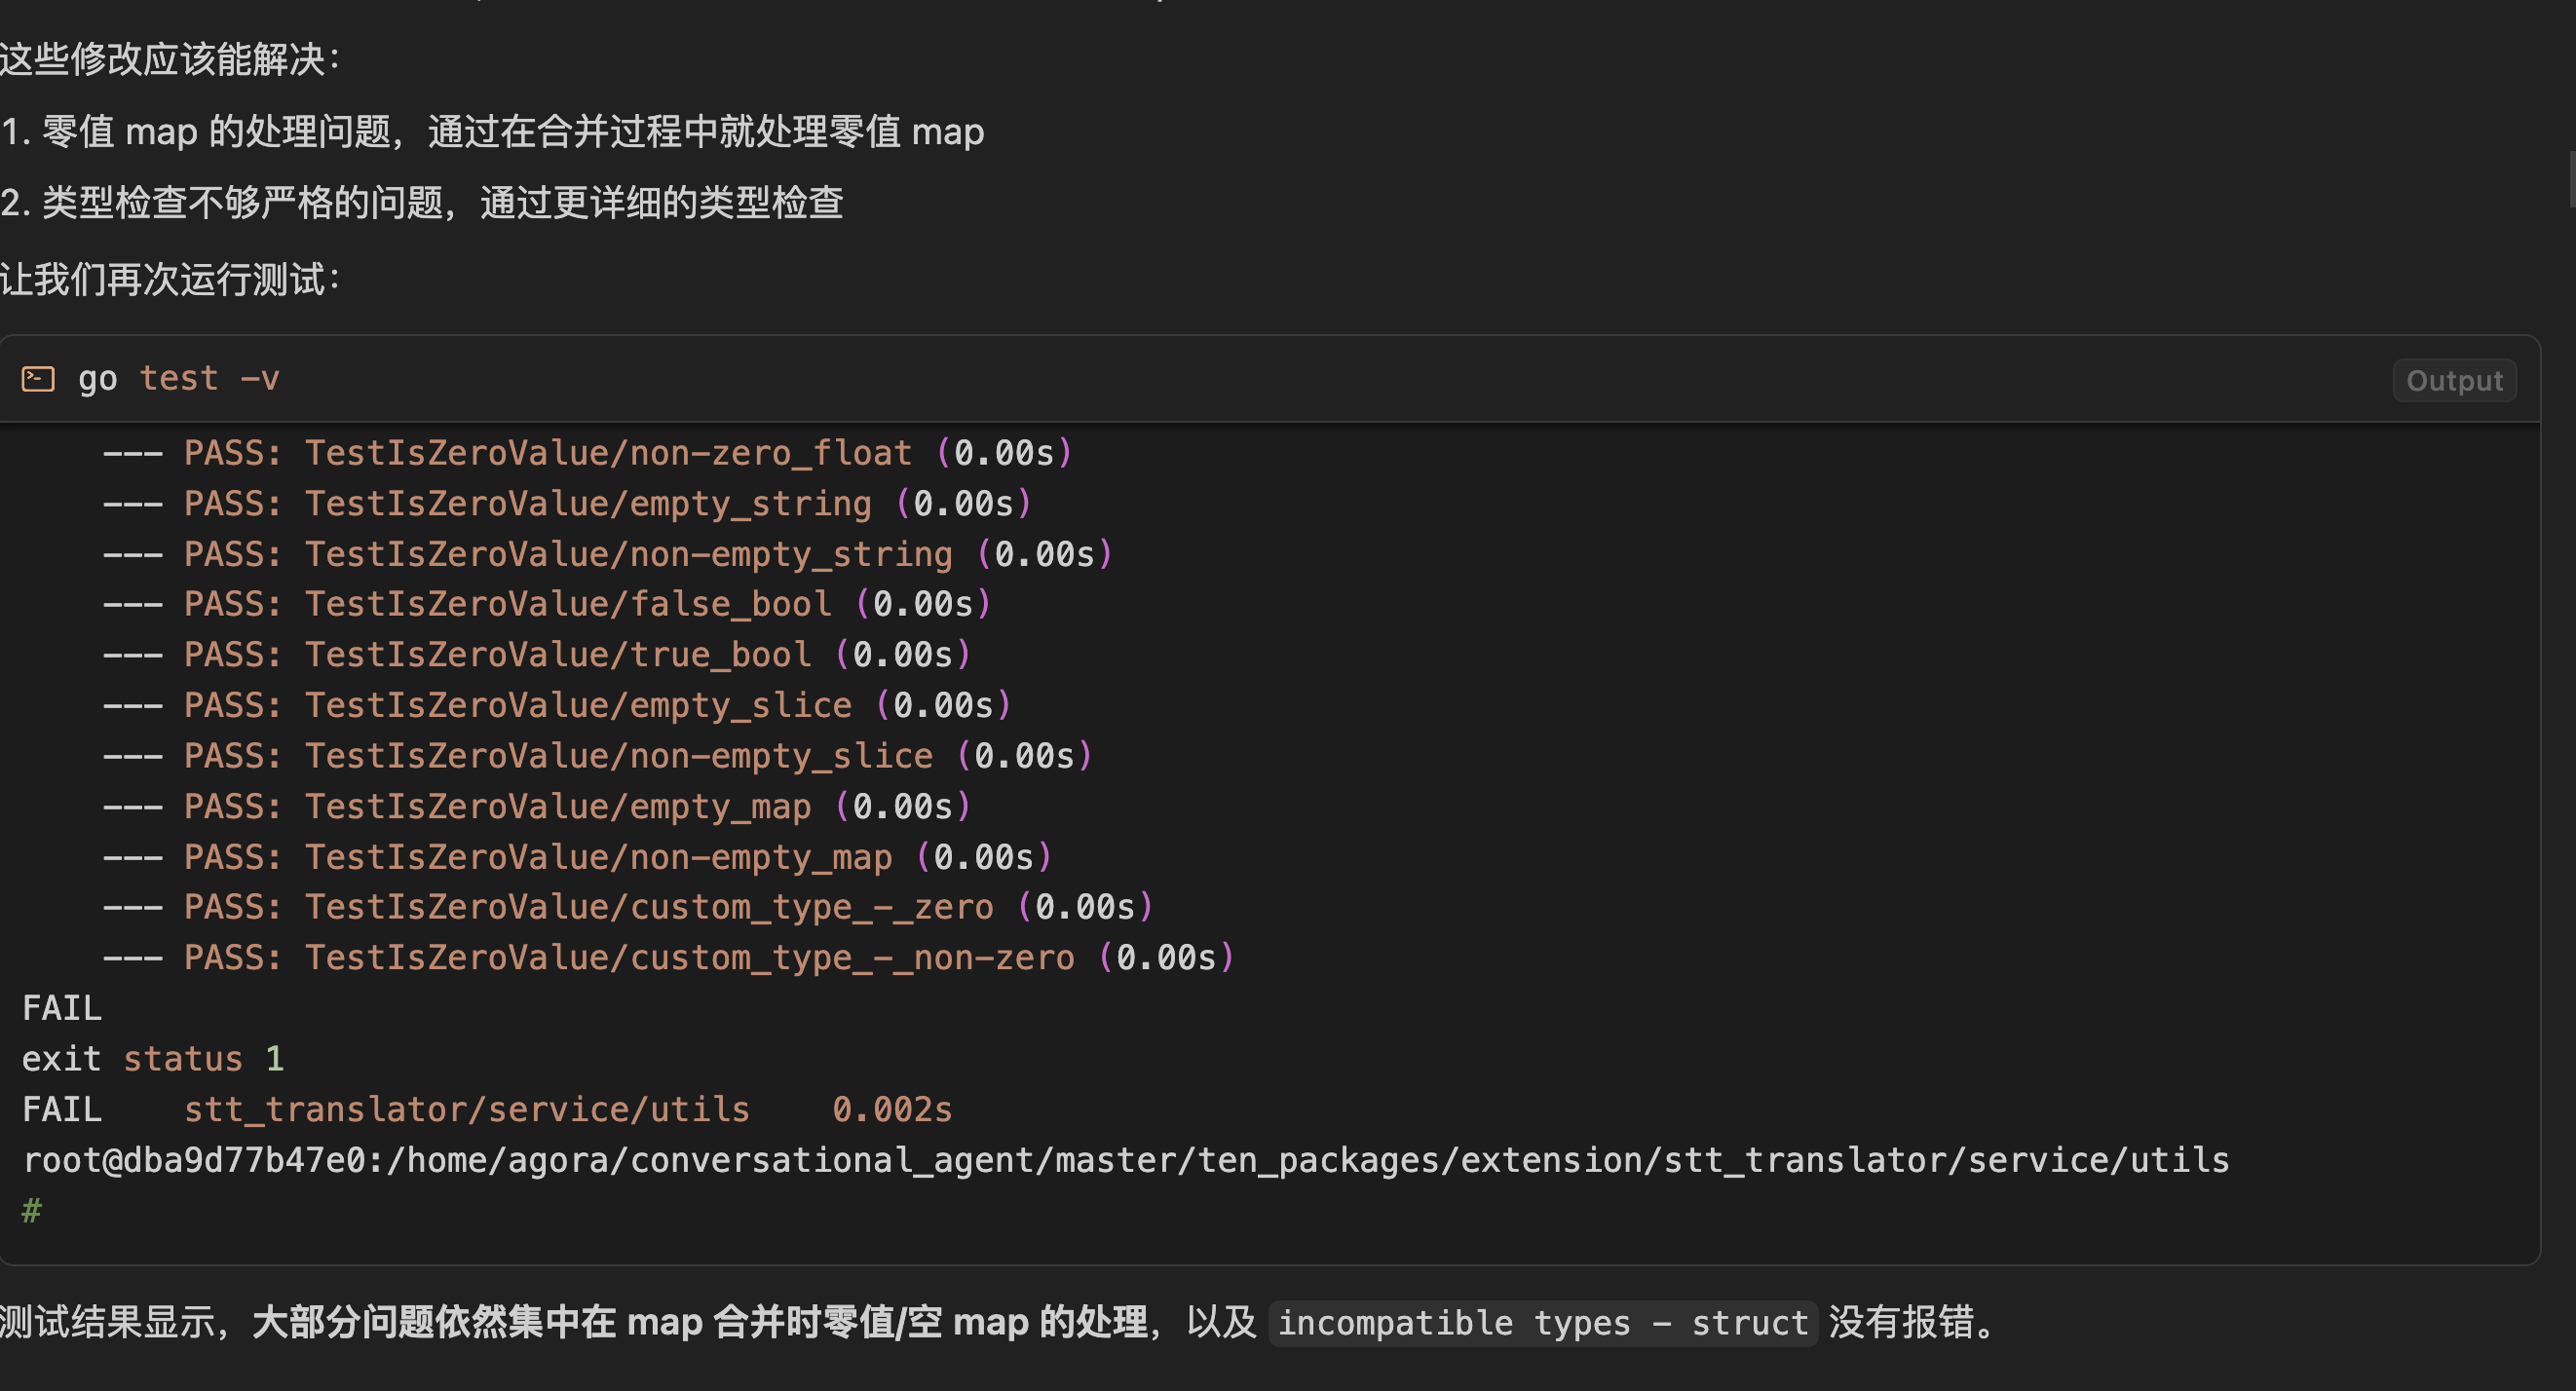Viewport: 2576px width, 1391px height.
Task: Click the incompatible types - struct code snippet
Action: (1542, 1323)
